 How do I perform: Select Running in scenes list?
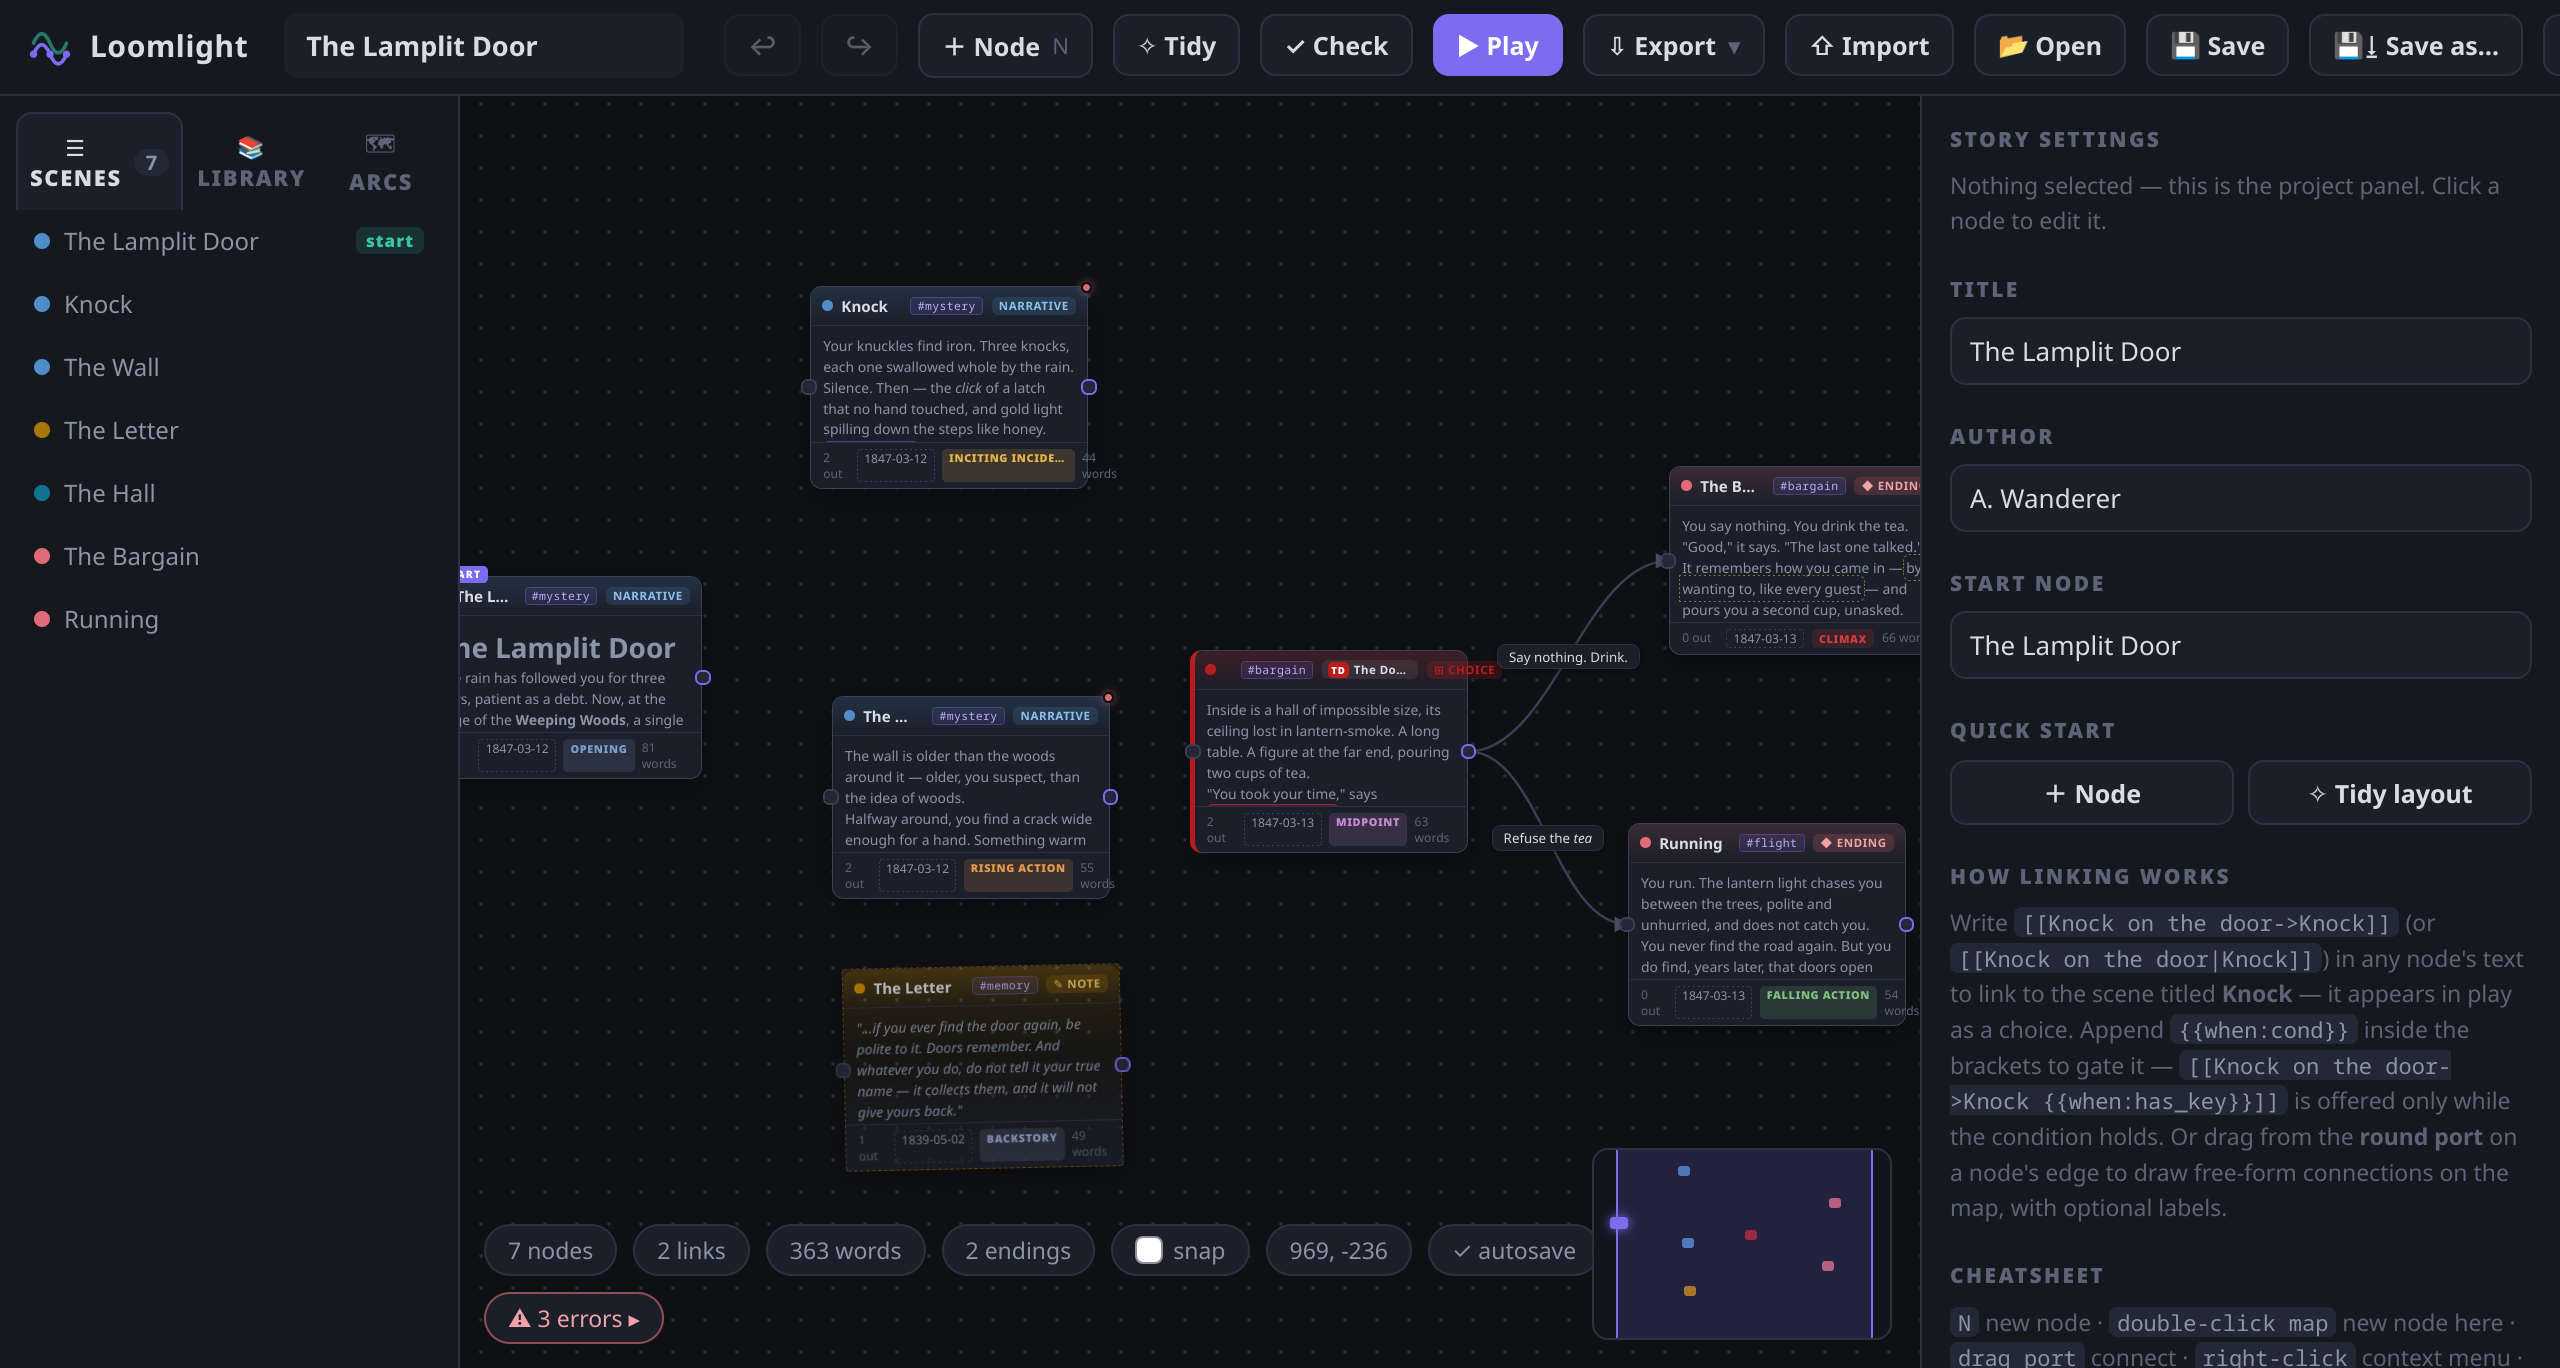pos(229,619)
